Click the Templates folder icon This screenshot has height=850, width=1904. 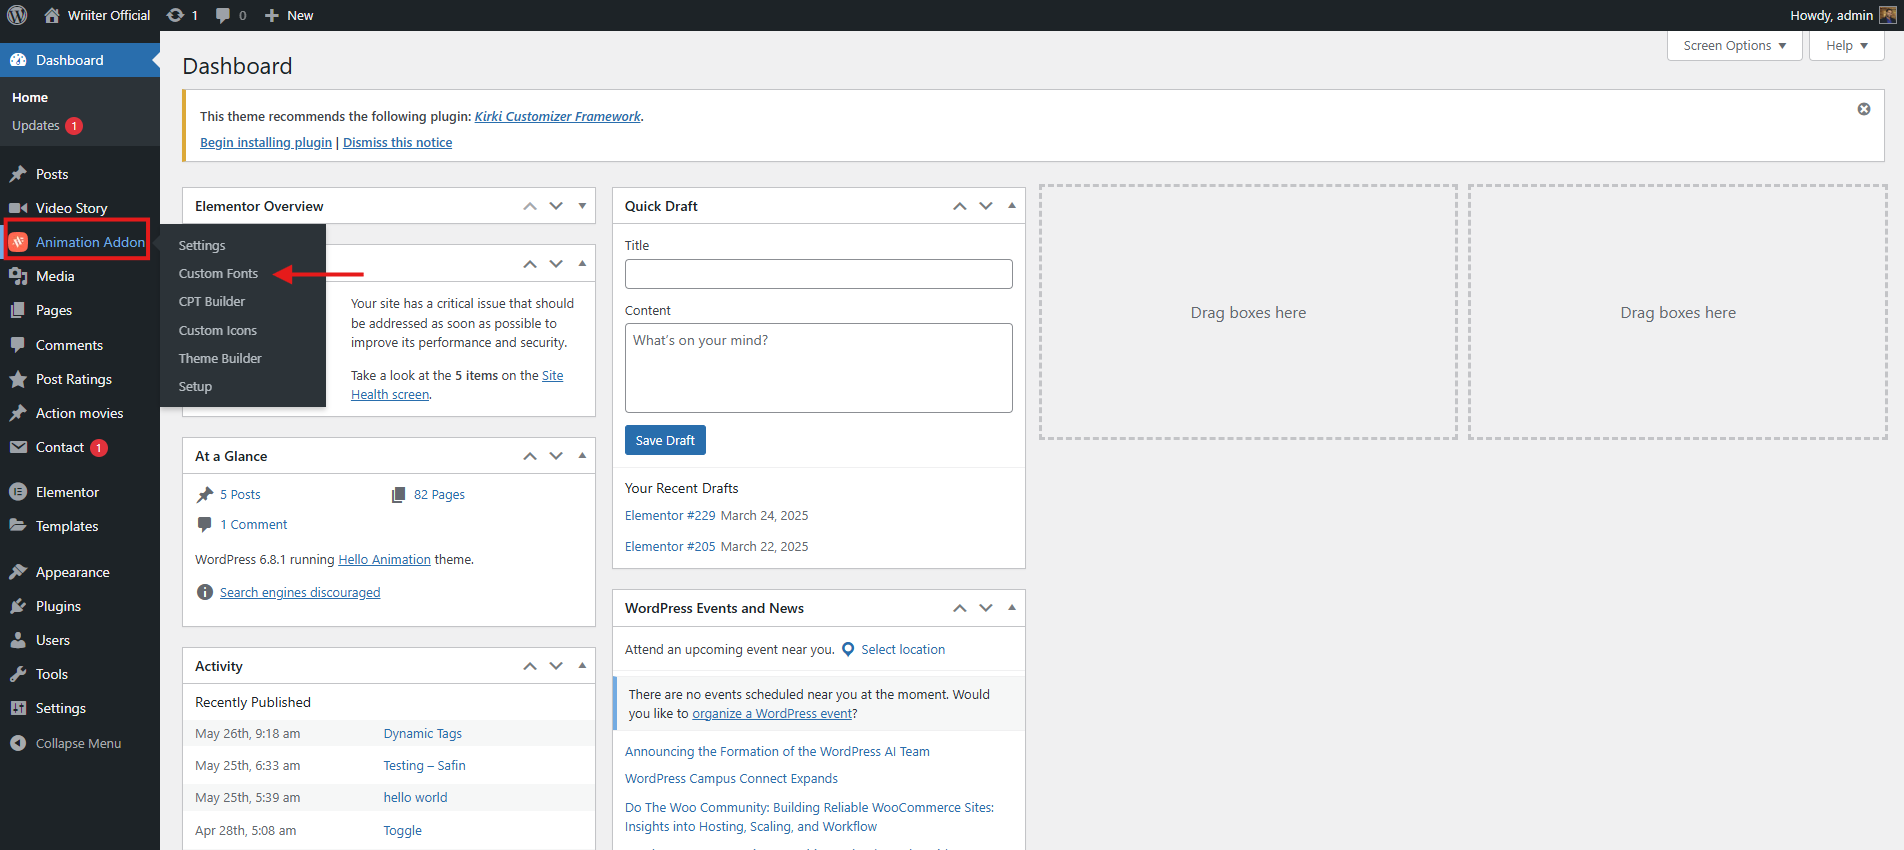(x=18, y=526)
